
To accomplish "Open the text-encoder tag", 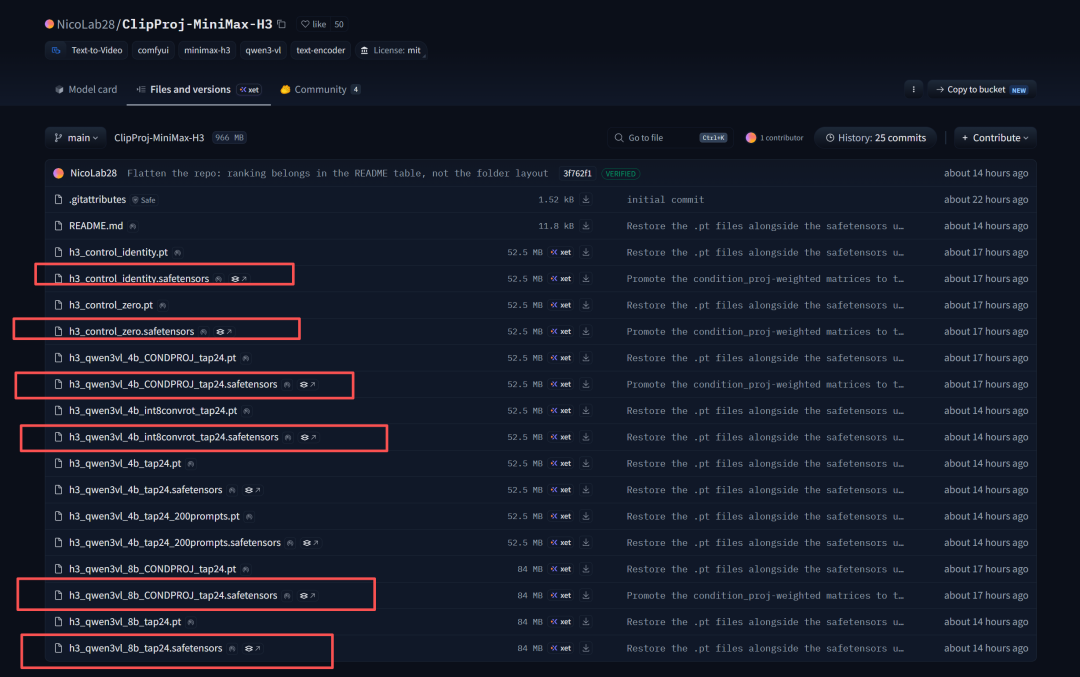I will point(320,50).
